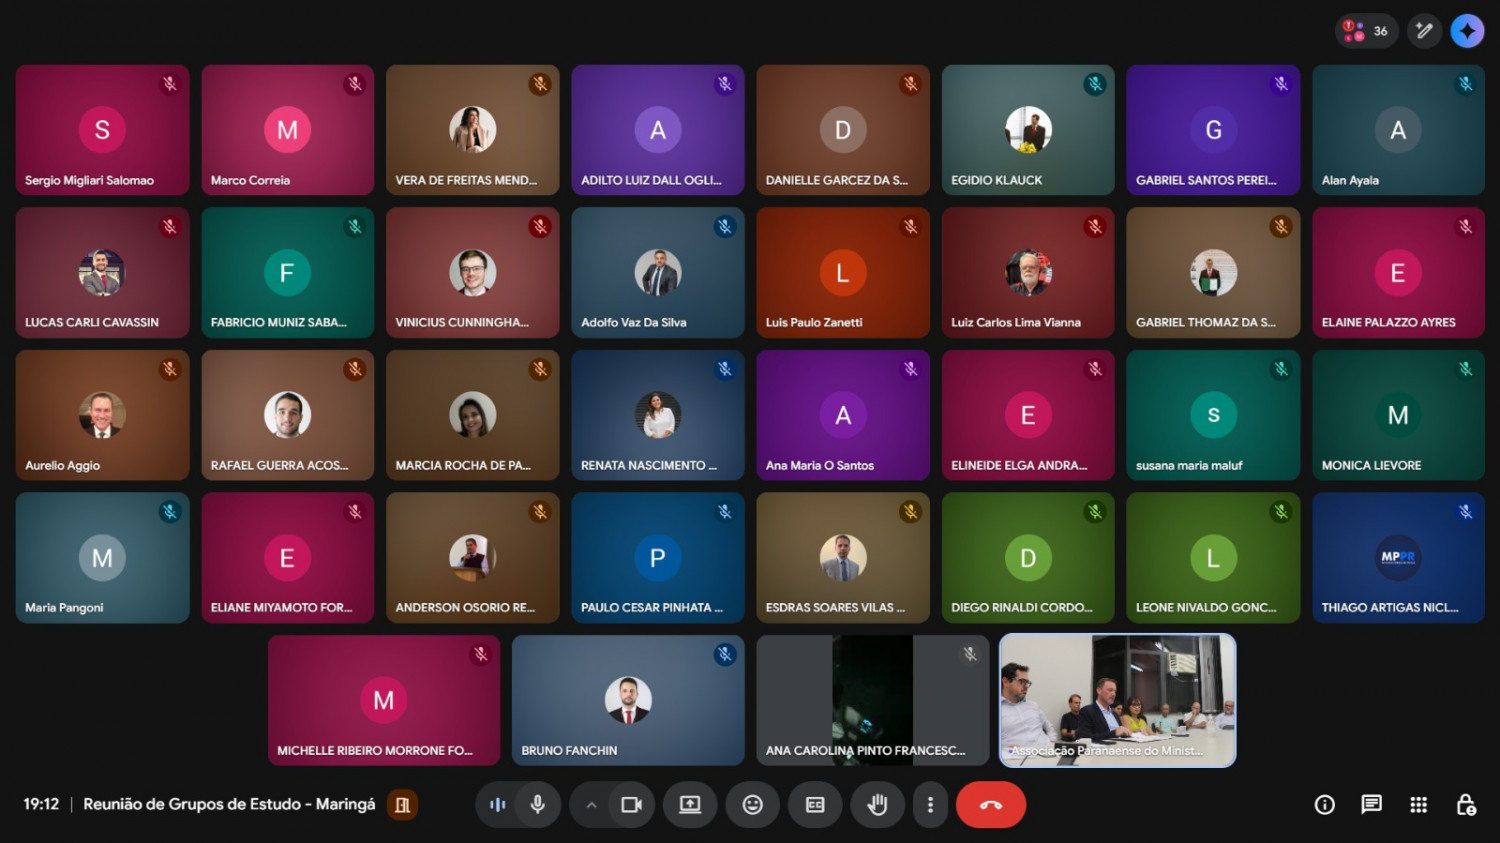1500x843 pixels.
Task: Toggle the microphone on or off
Action: pyautogui.click(x=537, y=805)
